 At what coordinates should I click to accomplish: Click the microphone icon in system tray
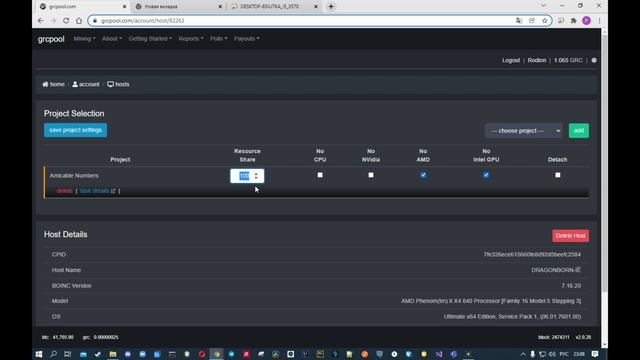coord(533,354)
